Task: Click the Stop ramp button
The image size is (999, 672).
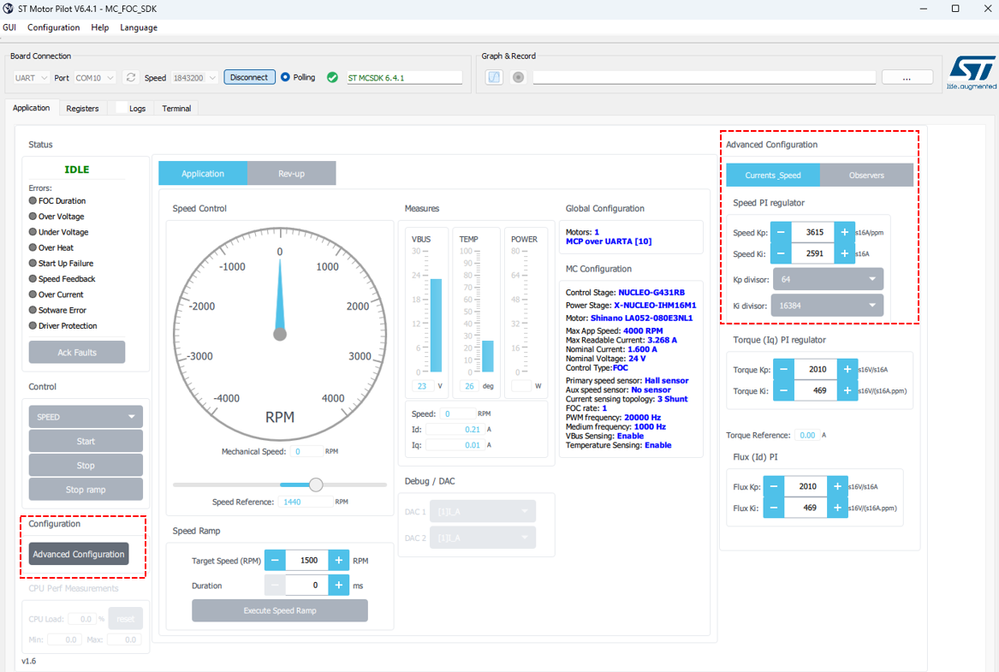Action: tap(85, 489)
